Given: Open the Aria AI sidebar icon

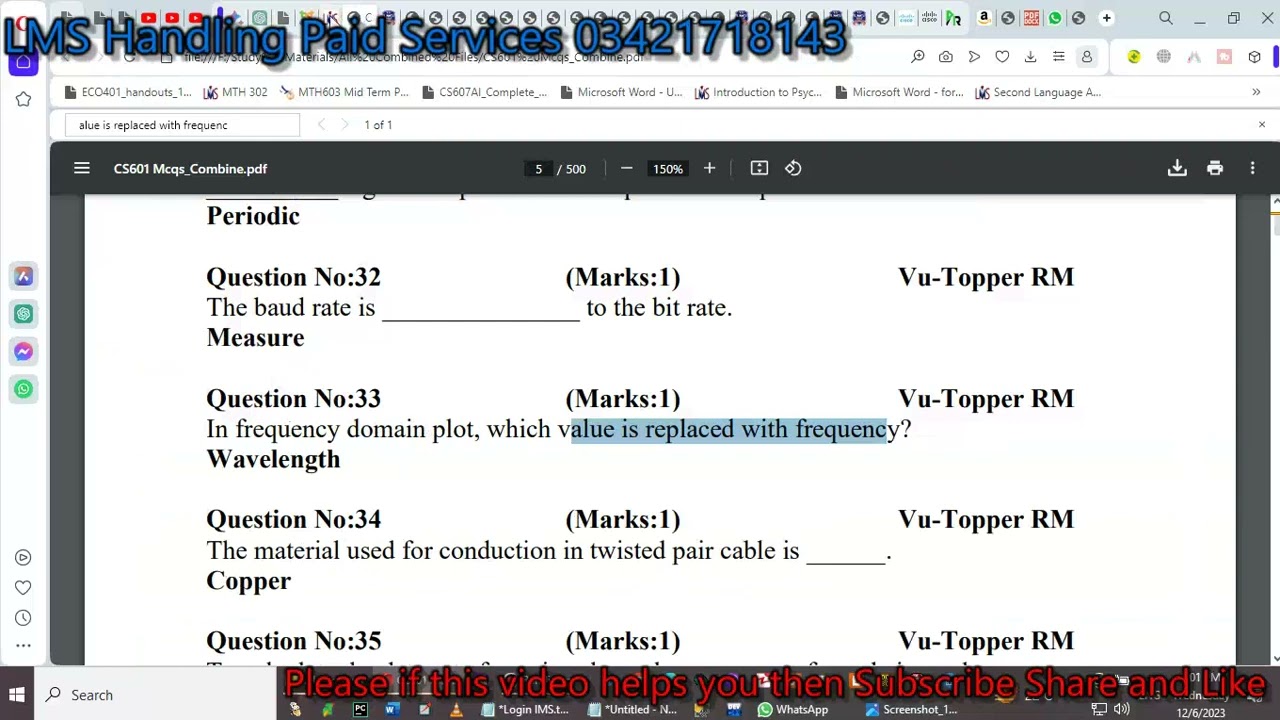Looking at the screenshot, I should (23, 276).
